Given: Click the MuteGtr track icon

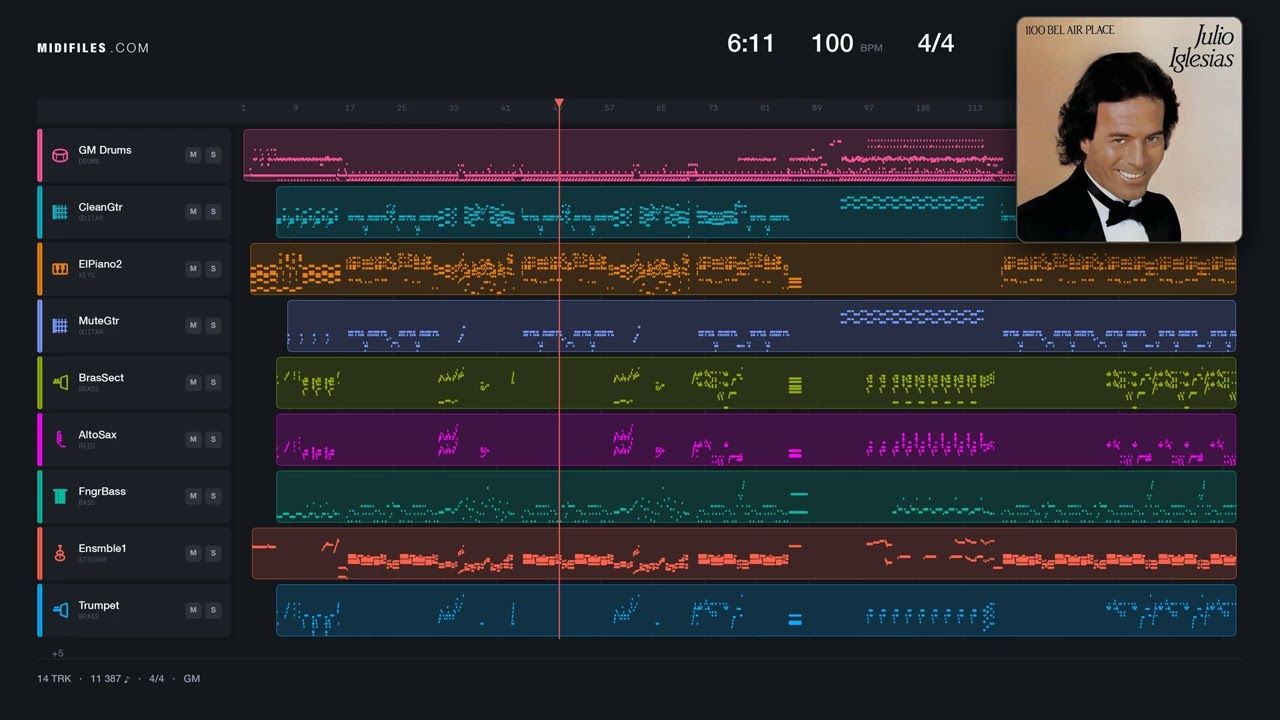Looking at the screenshot, I should 60,326.
